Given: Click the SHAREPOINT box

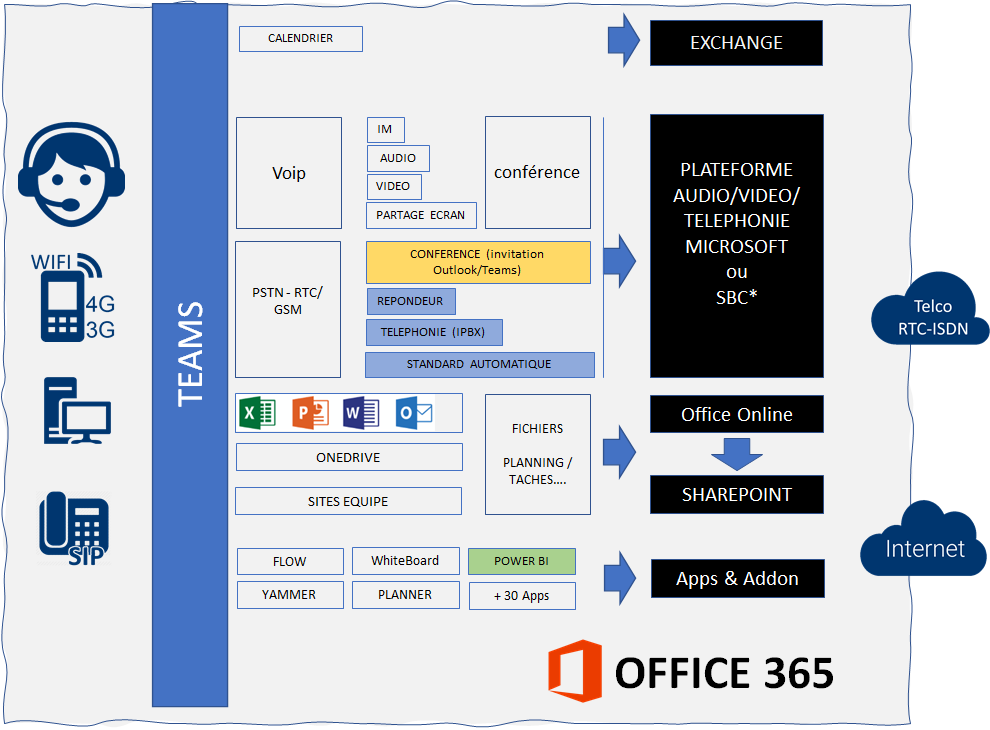Looking at the screenshot, I should coord(736,495).
